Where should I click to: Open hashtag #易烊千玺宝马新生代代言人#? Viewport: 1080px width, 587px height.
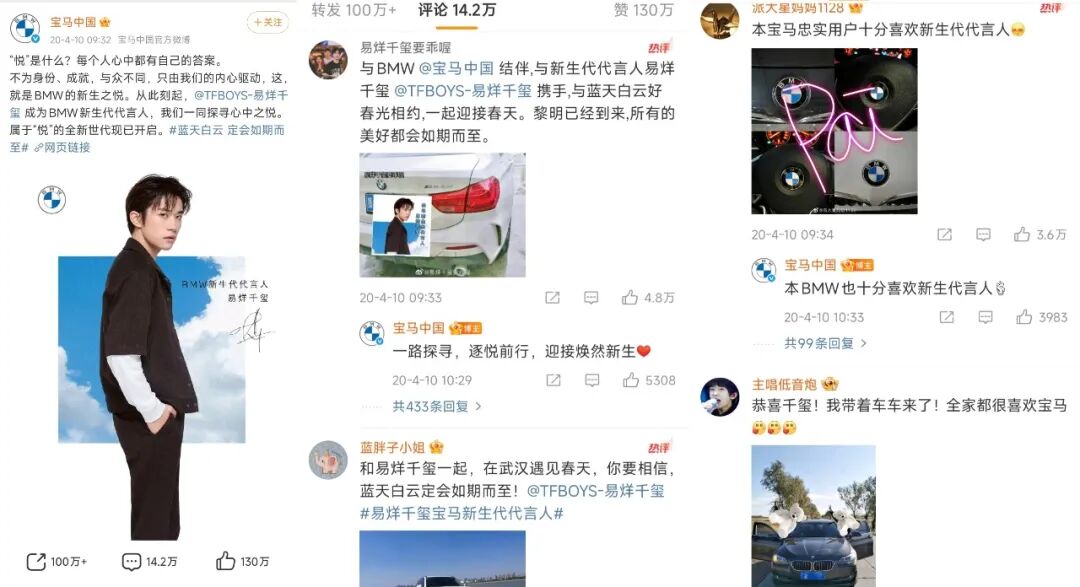coord(461,513)
